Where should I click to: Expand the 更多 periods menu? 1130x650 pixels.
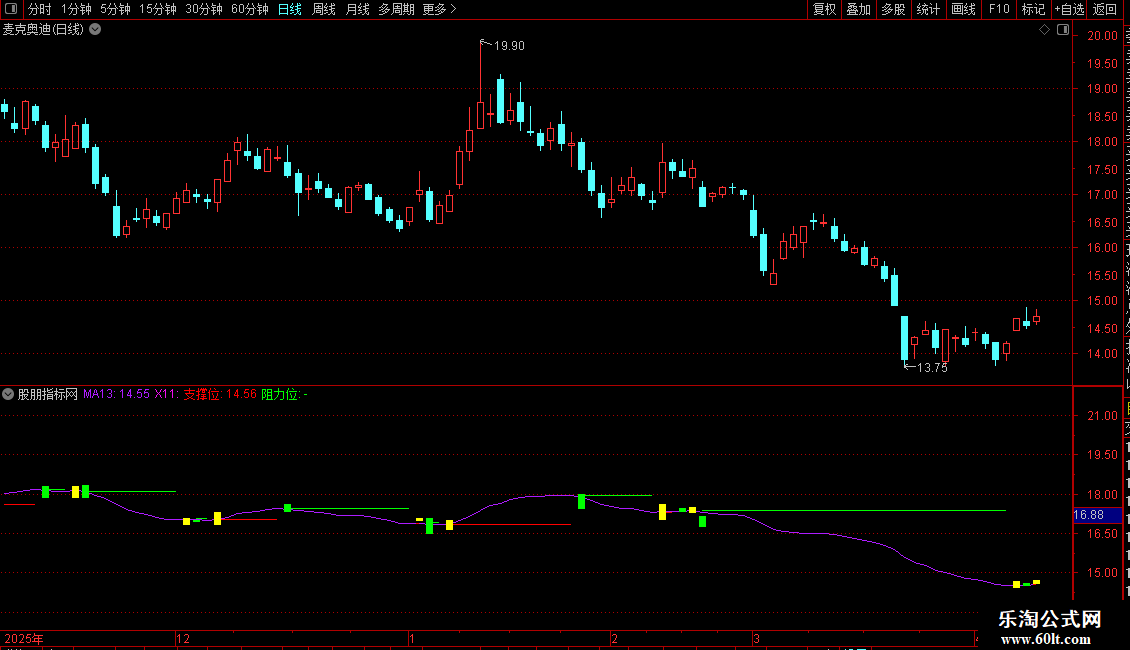(439, 9)
